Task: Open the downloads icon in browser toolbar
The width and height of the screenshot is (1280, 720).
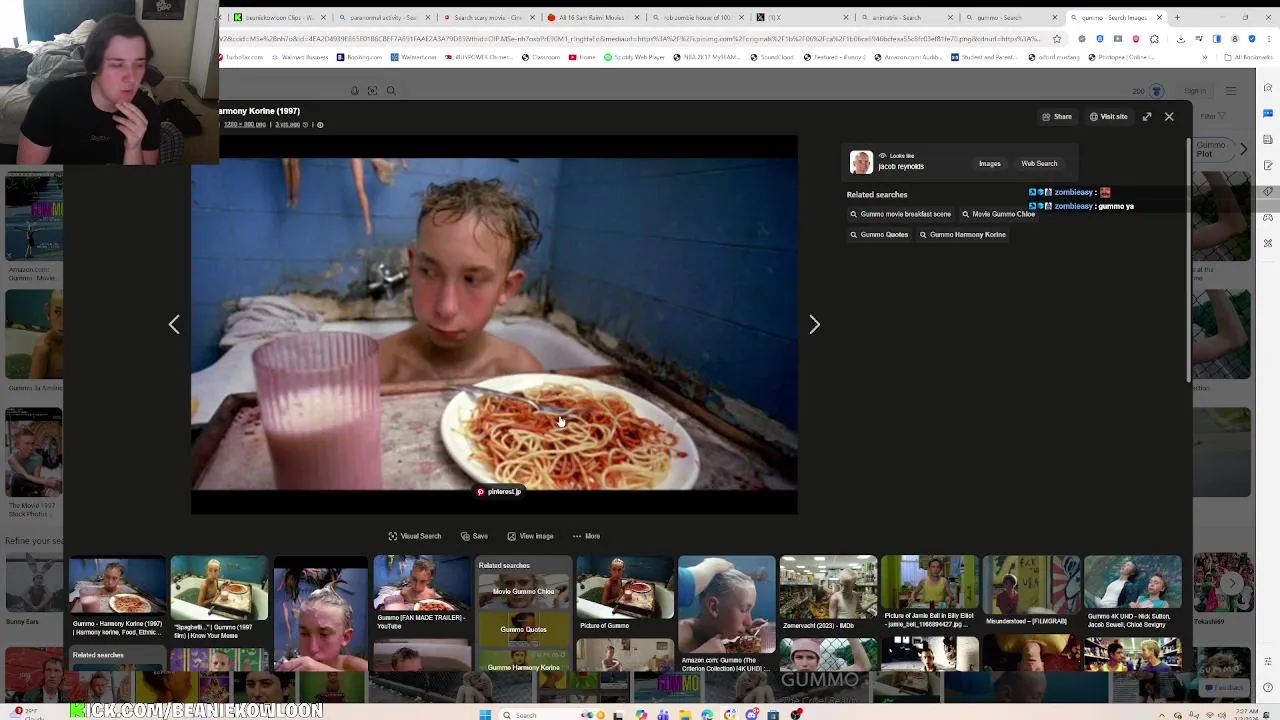Action: 1181,39
